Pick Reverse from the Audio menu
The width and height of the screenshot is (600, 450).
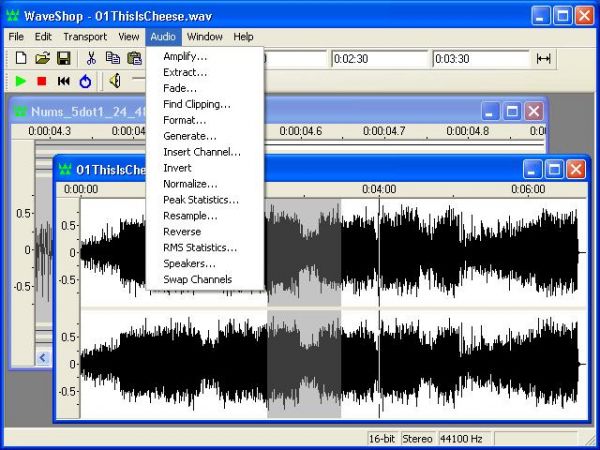coord(182,232)
